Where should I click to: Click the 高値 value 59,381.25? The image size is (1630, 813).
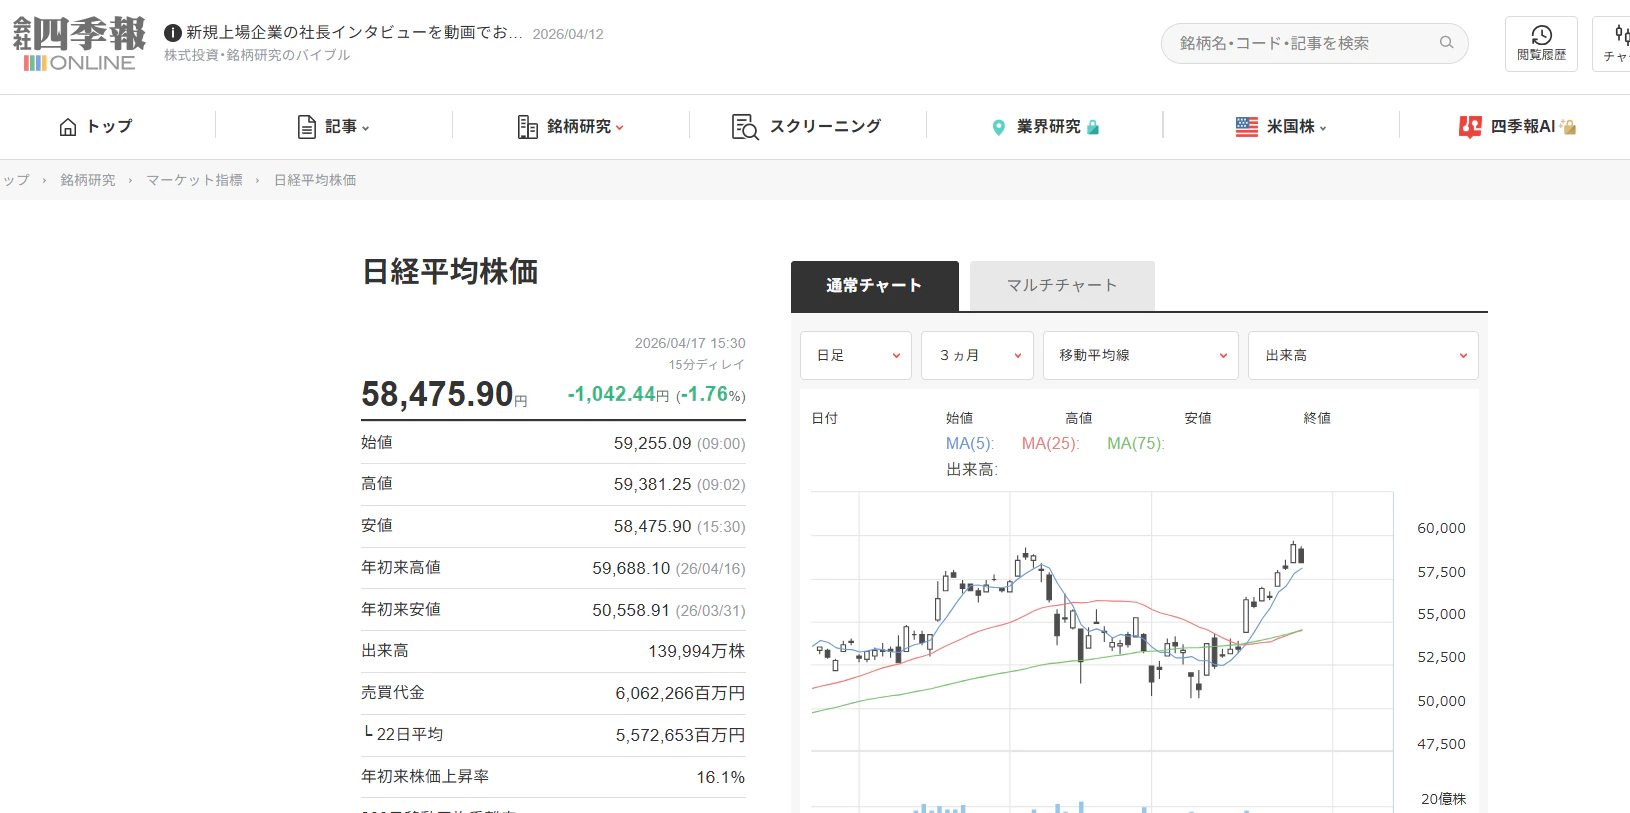pos(652,484)
